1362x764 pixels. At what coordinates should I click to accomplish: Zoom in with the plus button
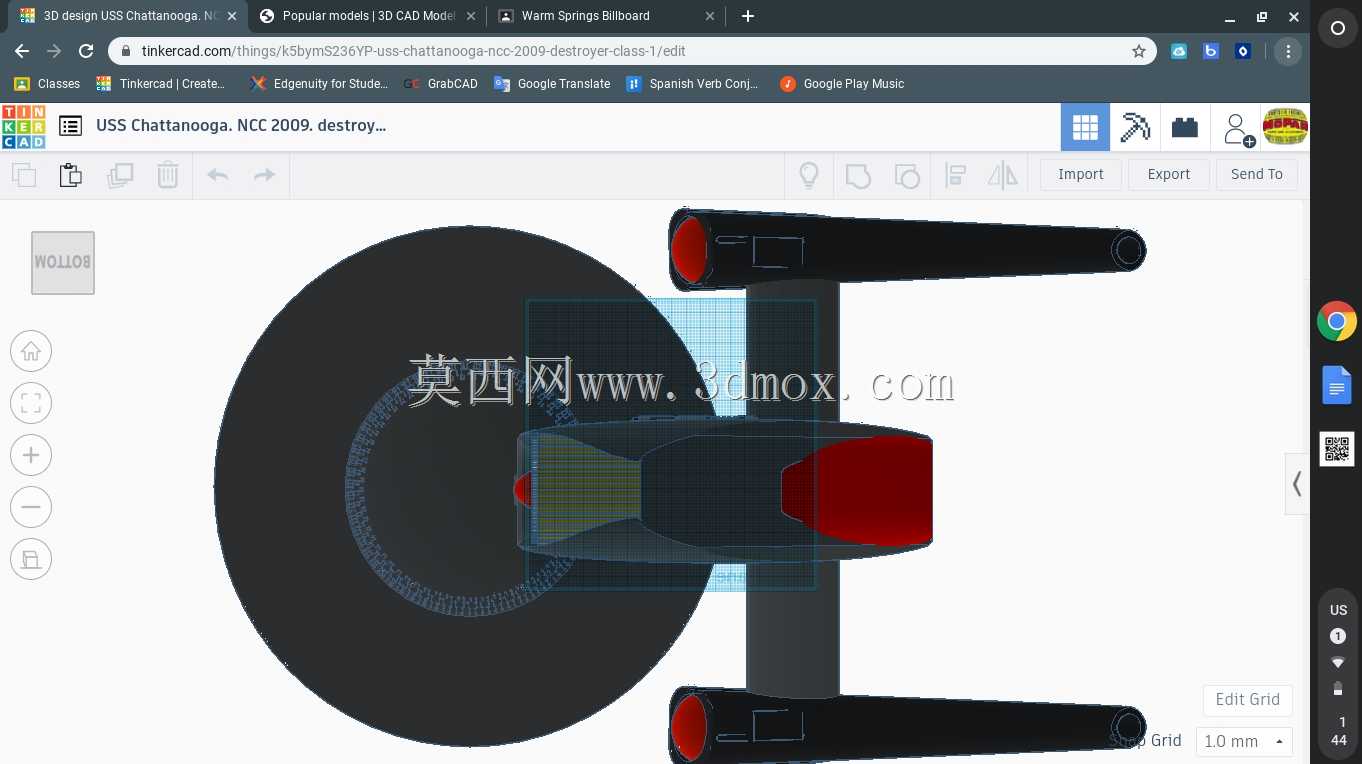31,455
